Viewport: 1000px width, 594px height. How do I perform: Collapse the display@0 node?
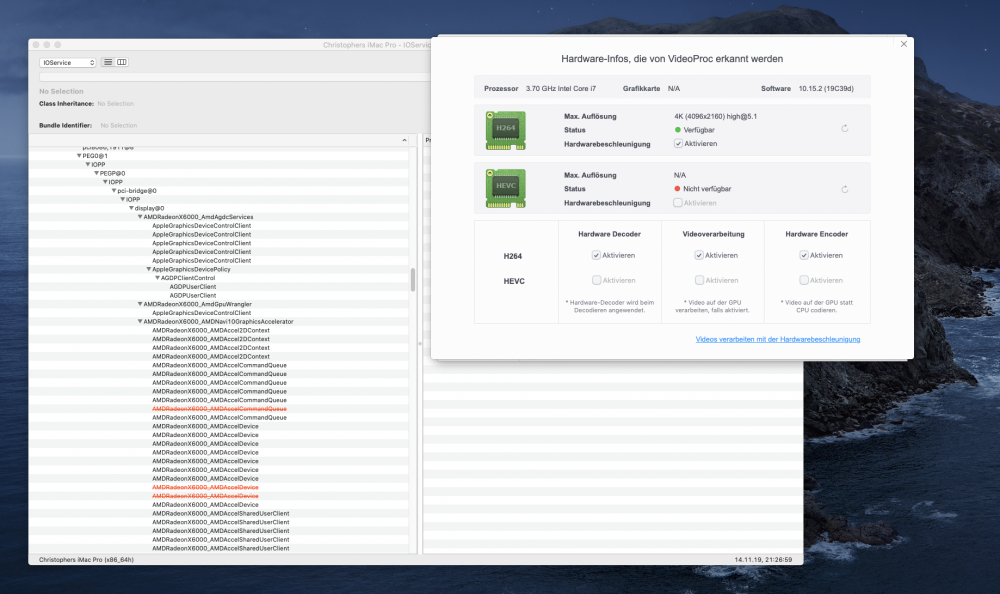tap(131, 208)
